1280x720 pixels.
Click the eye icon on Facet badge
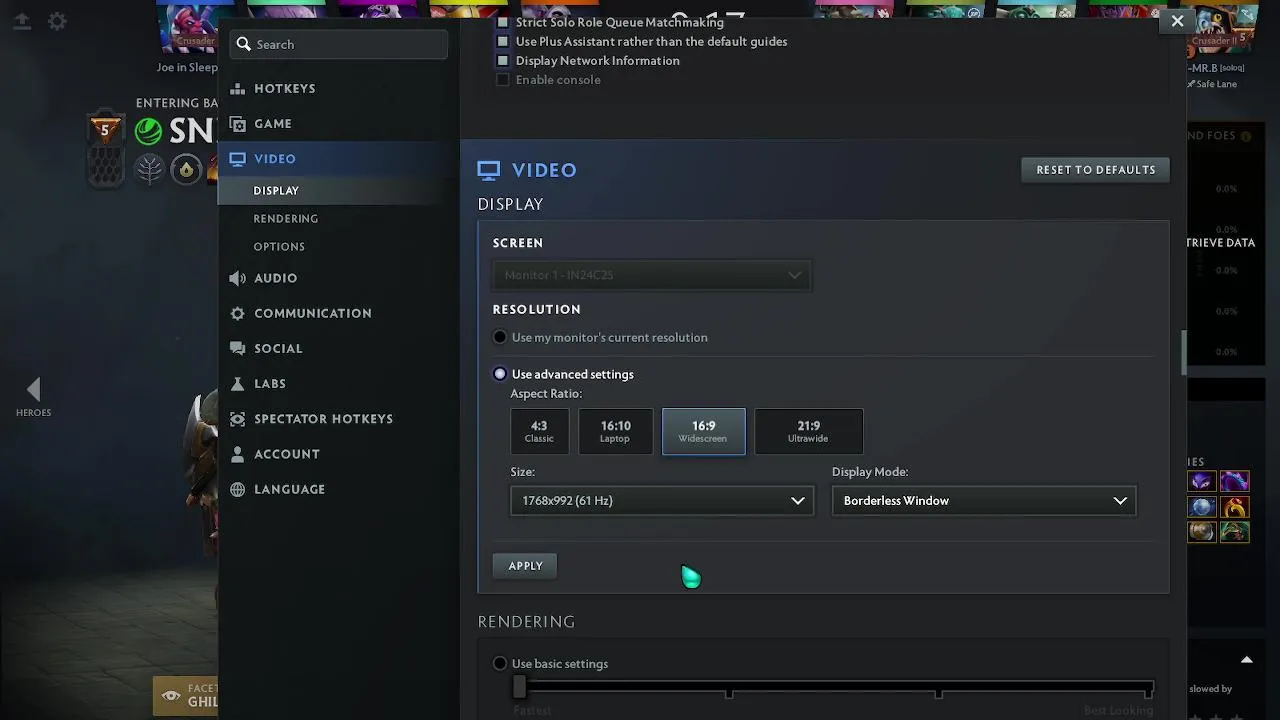(x=171, y=695)
